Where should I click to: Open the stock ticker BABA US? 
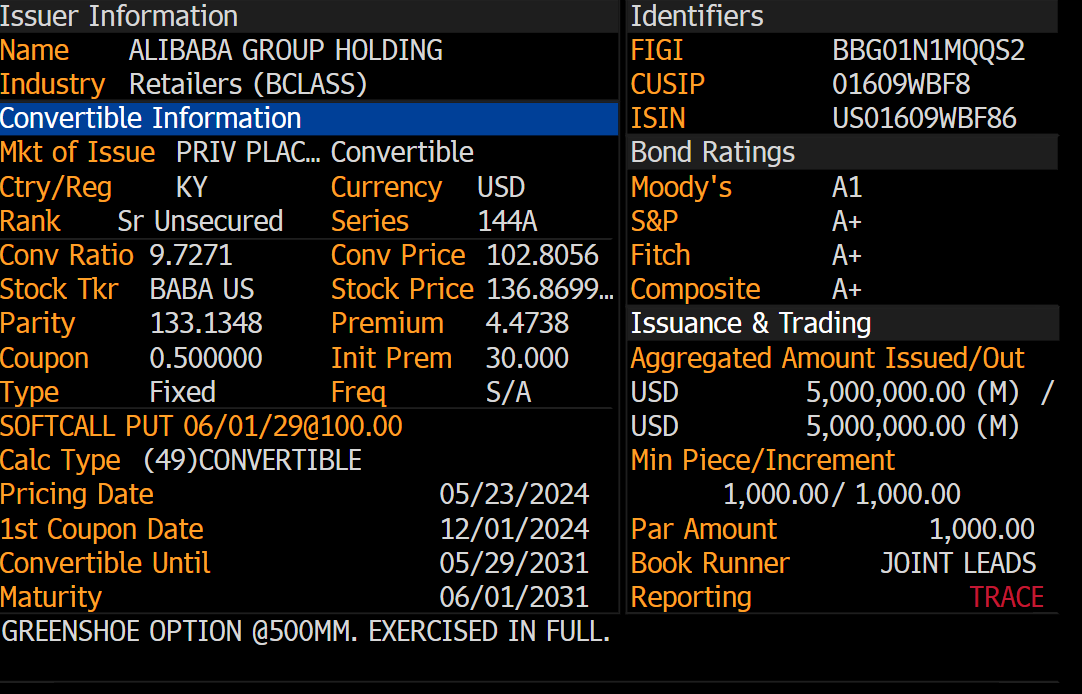pos(202,289)
